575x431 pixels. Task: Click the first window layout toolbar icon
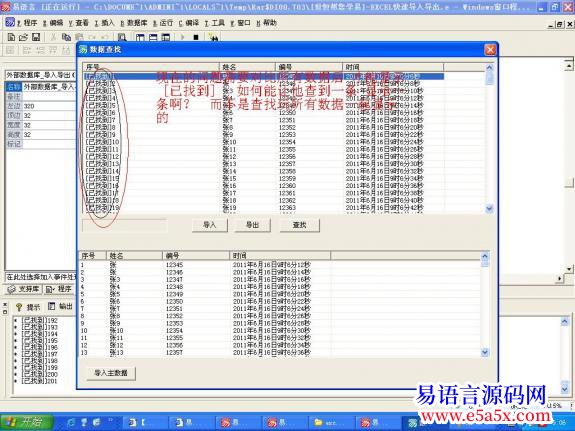[140, 37]
